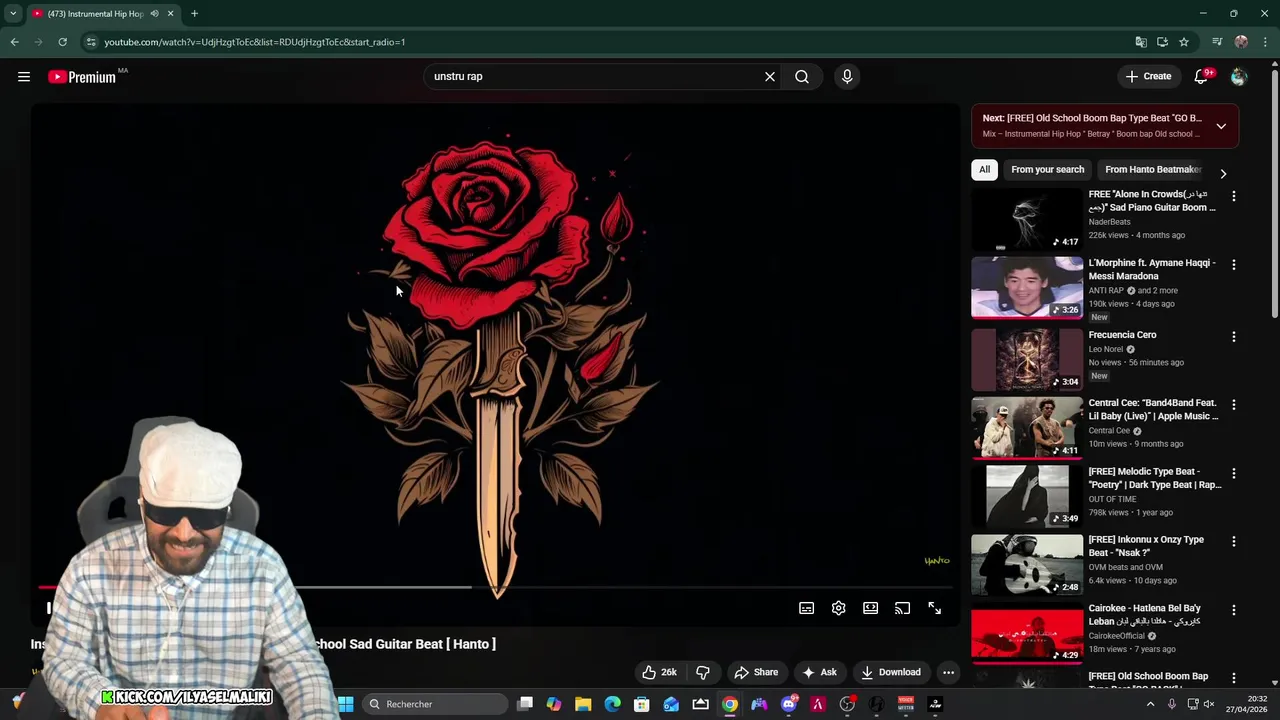The height and width of the screenshot is (720, 1280).
Task: Show more filter chips with arrow
Action: point(1223,174)
